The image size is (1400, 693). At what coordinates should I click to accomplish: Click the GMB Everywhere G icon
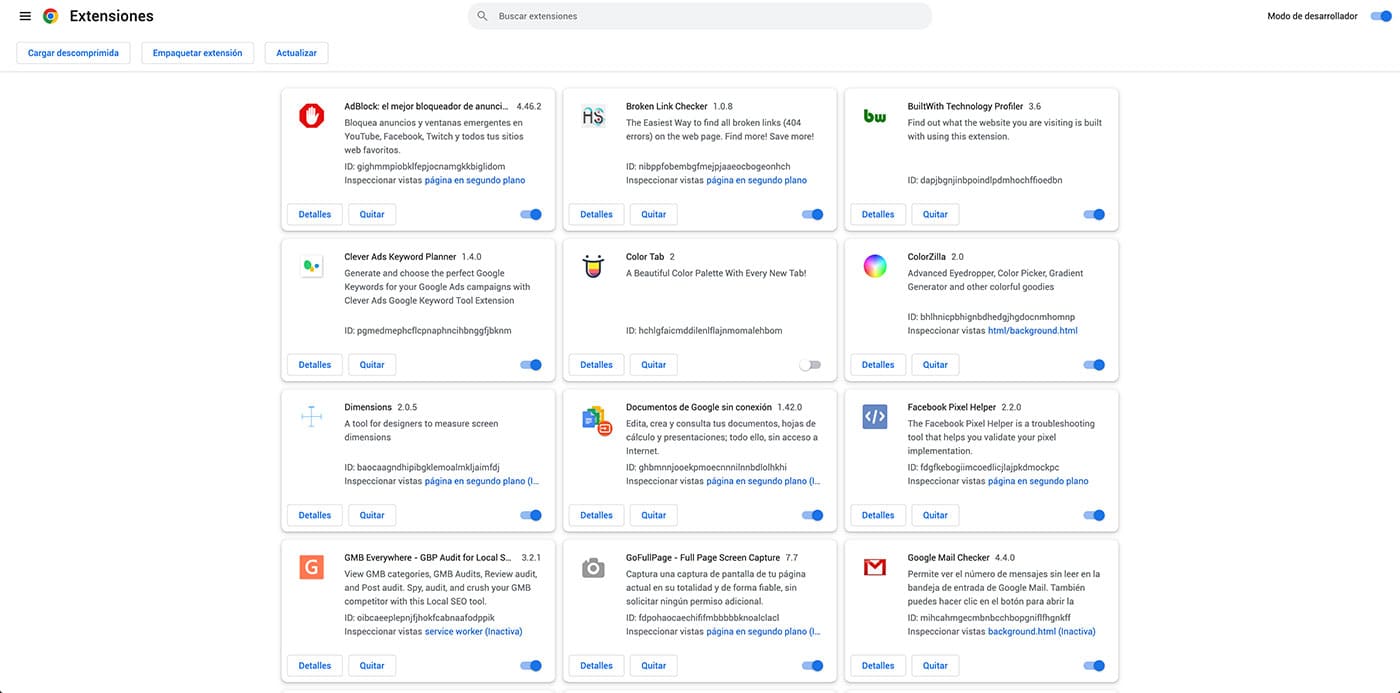[311, 567]
